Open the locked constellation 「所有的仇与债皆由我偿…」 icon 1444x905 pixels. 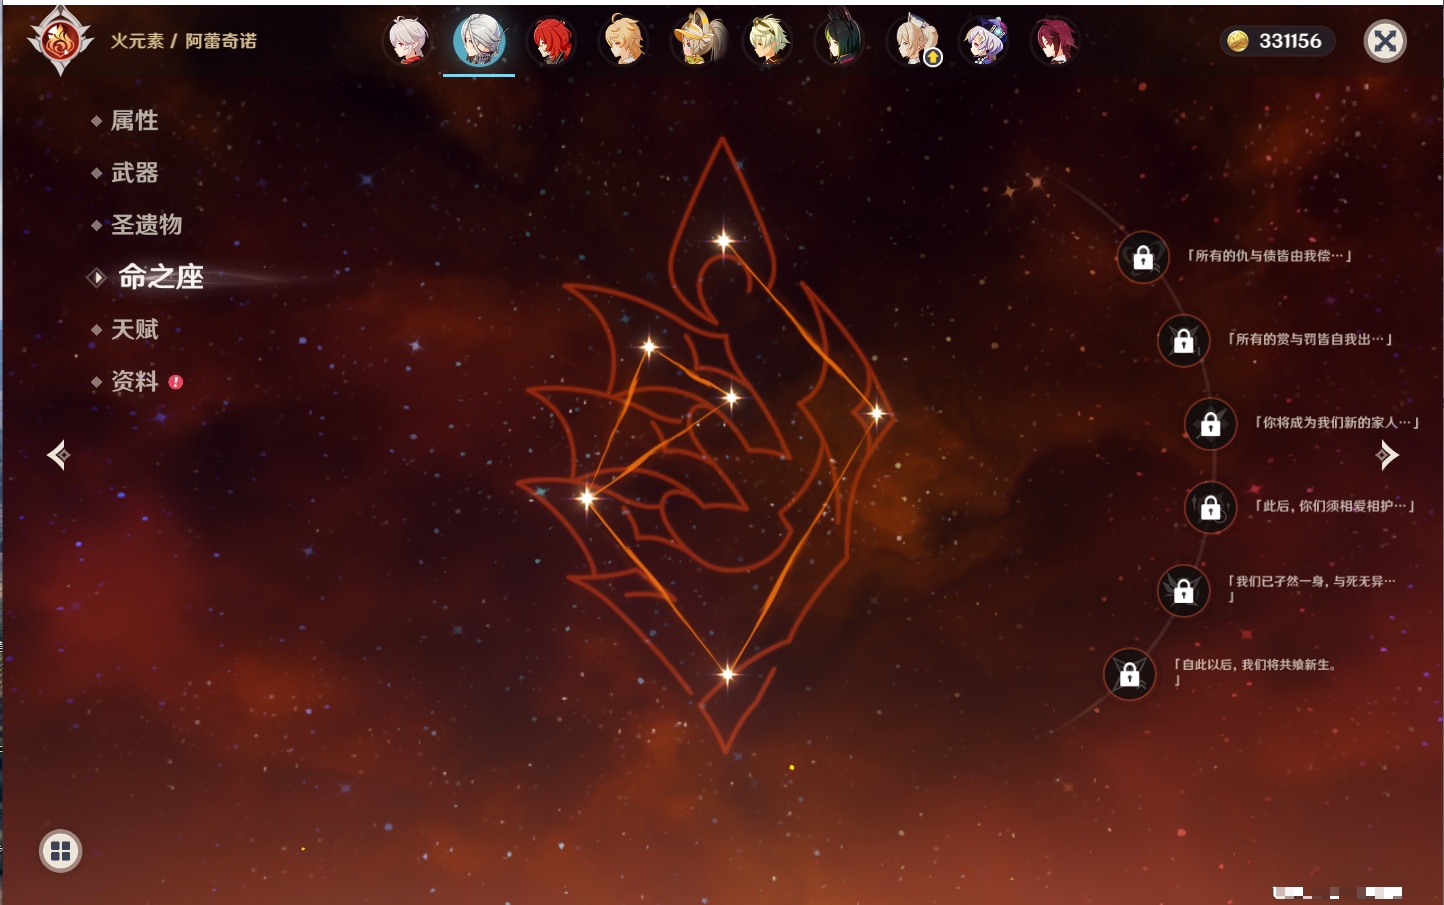pyautogui.click(x=1143, y=258)
